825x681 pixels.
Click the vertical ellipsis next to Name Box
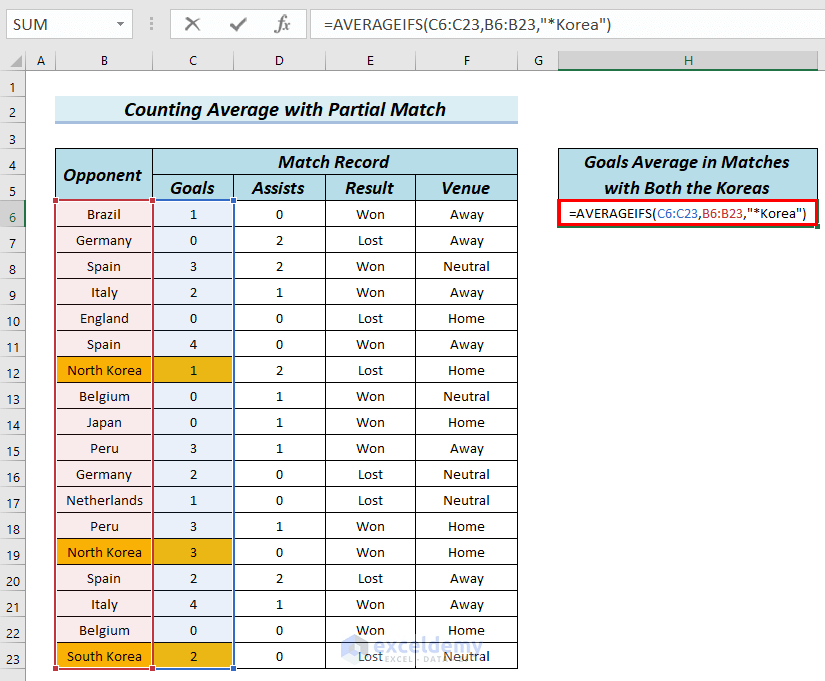tap(151, 24)
